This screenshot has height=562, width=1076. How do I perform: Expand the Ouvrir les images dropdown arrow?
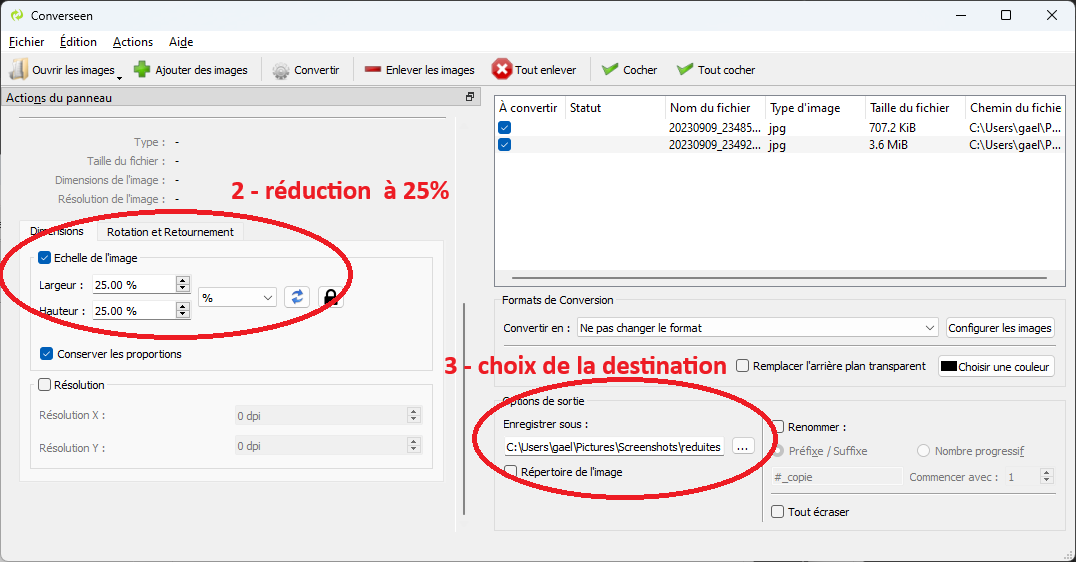[120, 76]
